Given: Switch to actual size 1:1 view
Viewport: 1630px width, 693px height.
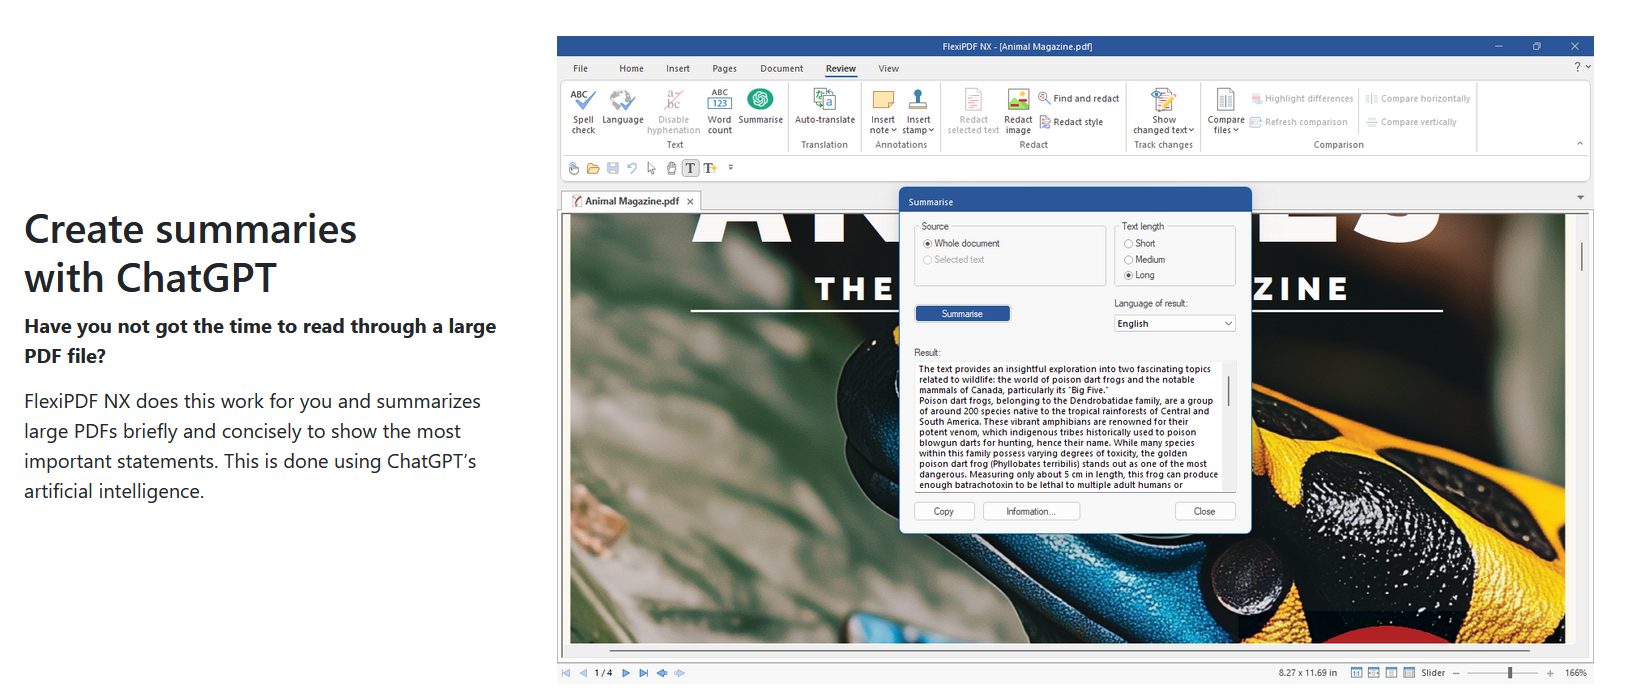Looking at the screenshot, I should click(x=1356, y=673).
